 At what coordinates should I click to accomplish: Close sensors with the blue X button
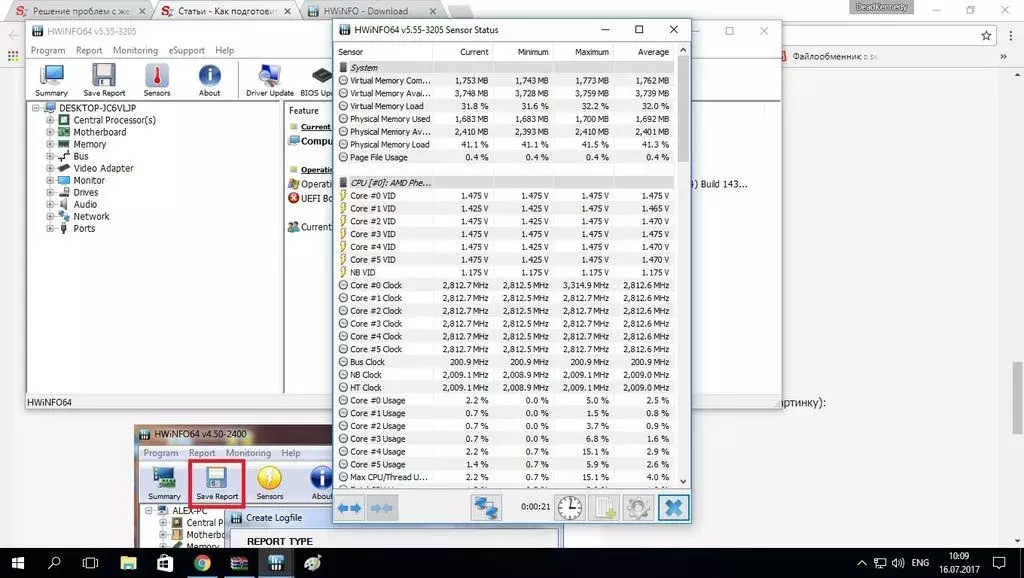(x=673, y=507)
